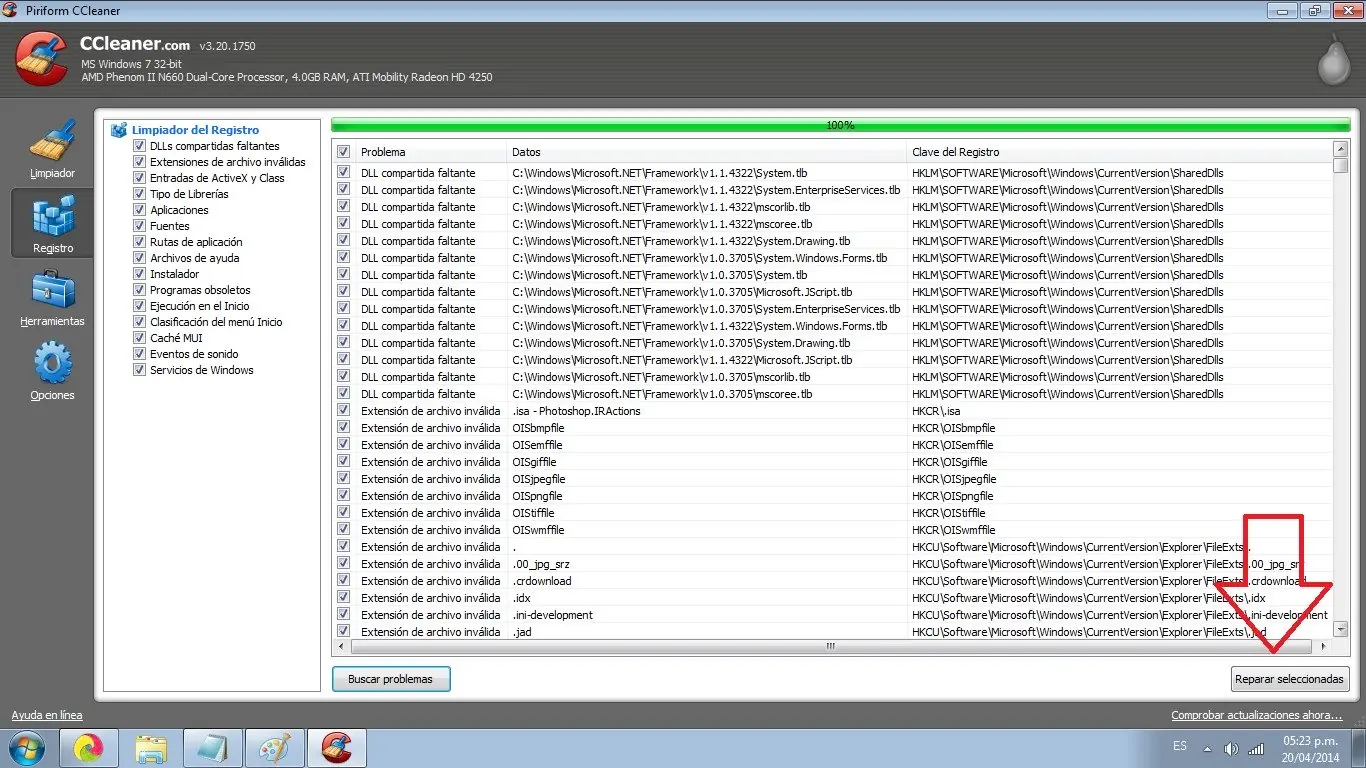The height and width of the screenshot is (768, 1366).
Task: Uncheck the OISgiffile result row
Action: (344, 462)
